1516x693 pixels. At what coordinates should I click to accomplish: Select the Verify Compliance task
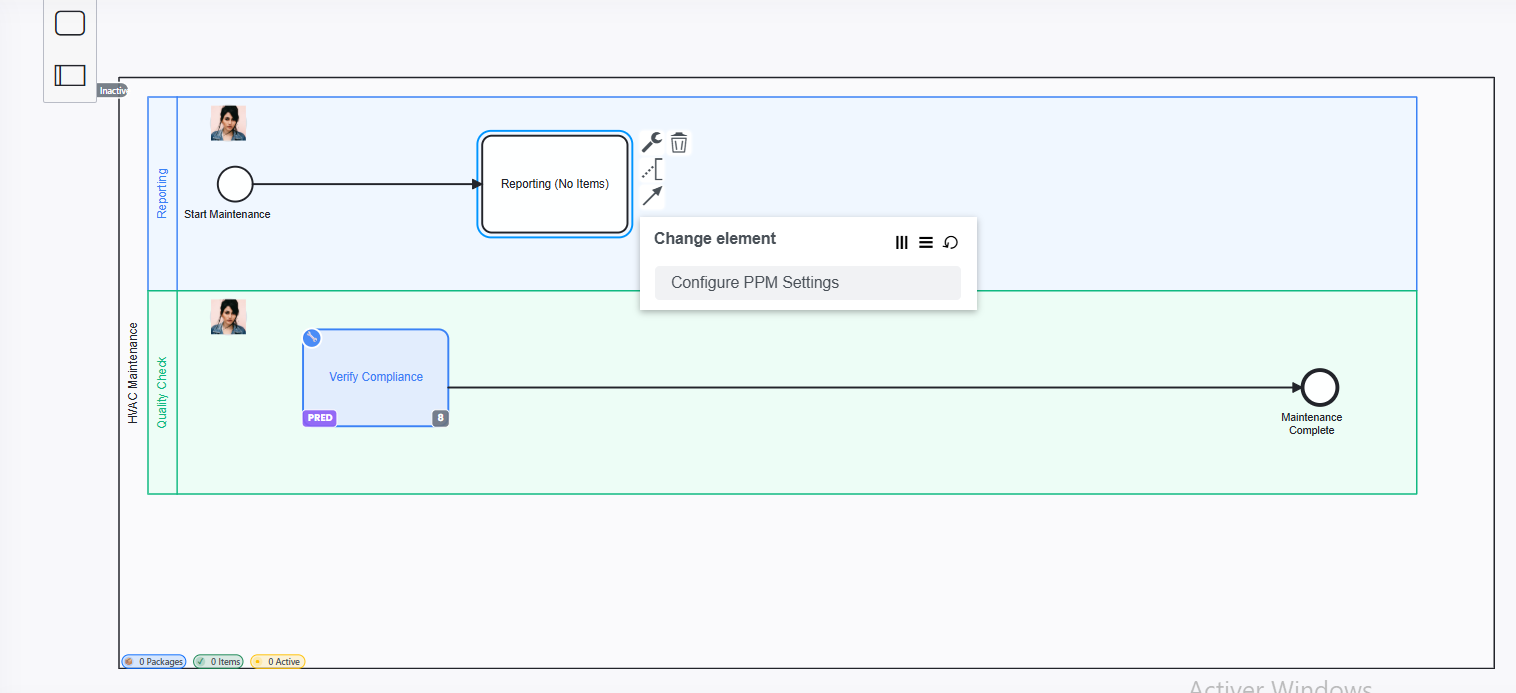(x=376, y=377)
